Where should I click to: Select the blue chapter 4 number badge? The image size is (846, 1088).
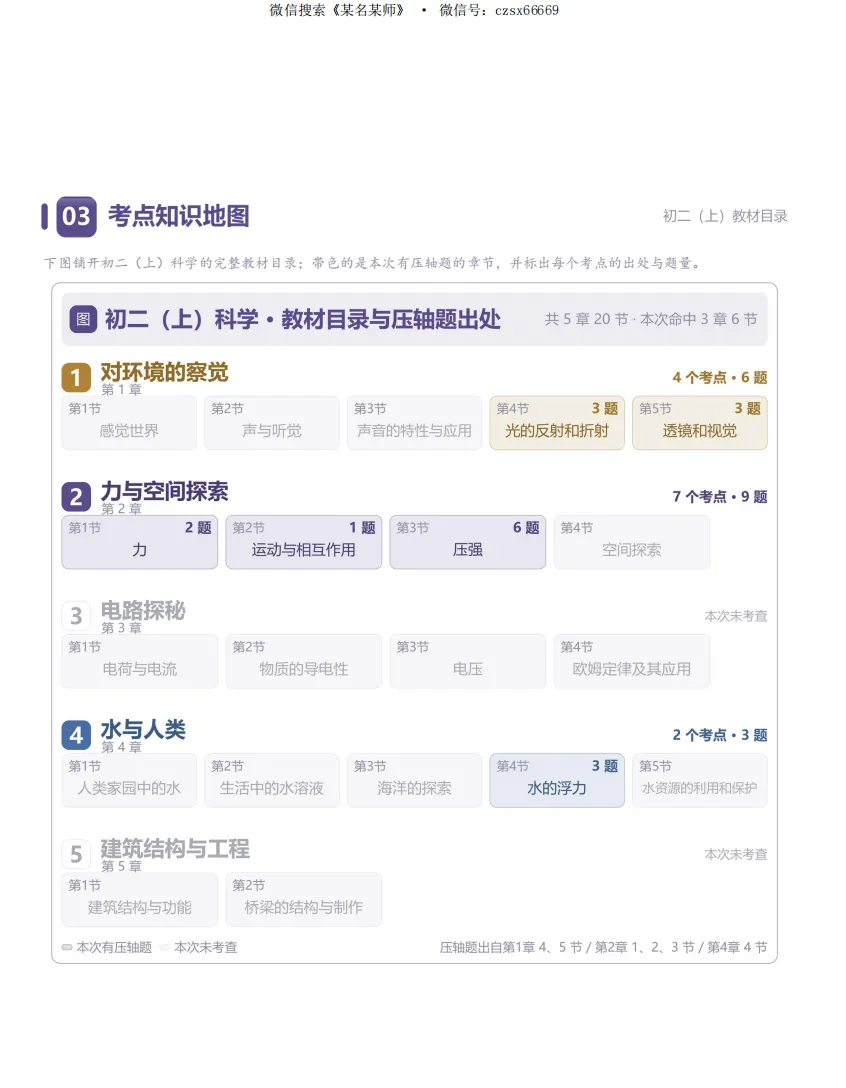[x=76, y=735]
